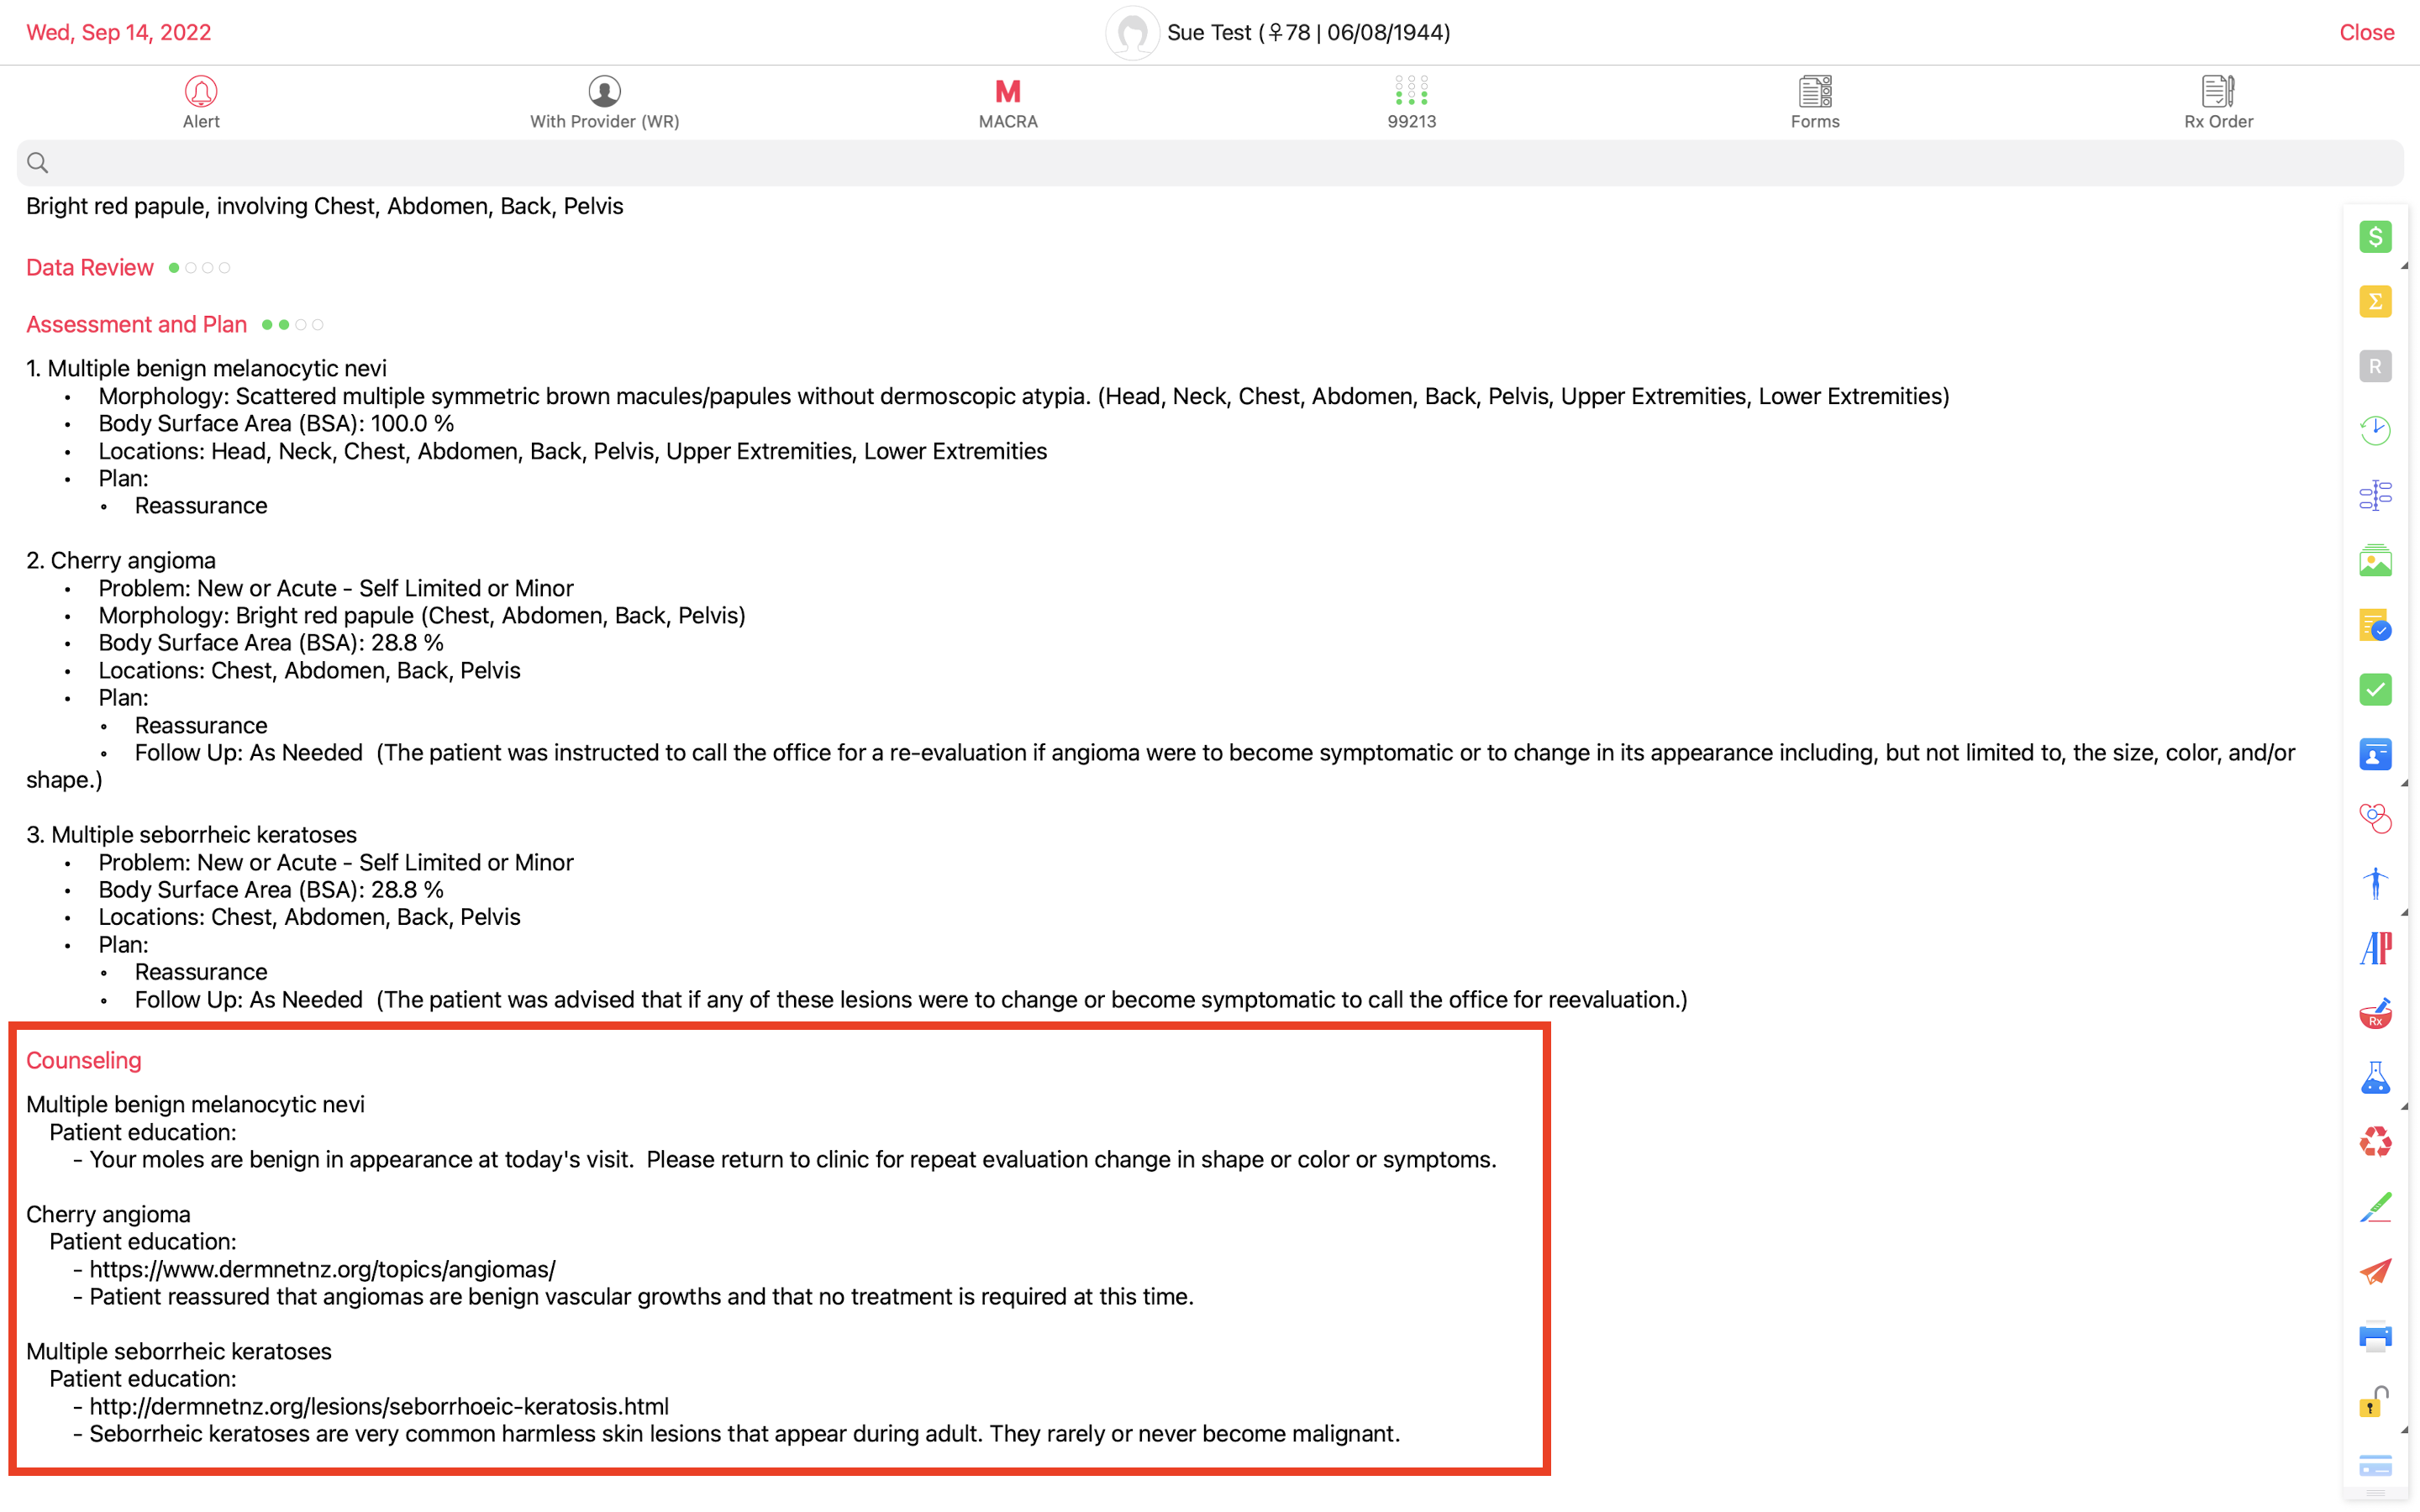Open the purple timeline icon

pos(2375,495)
